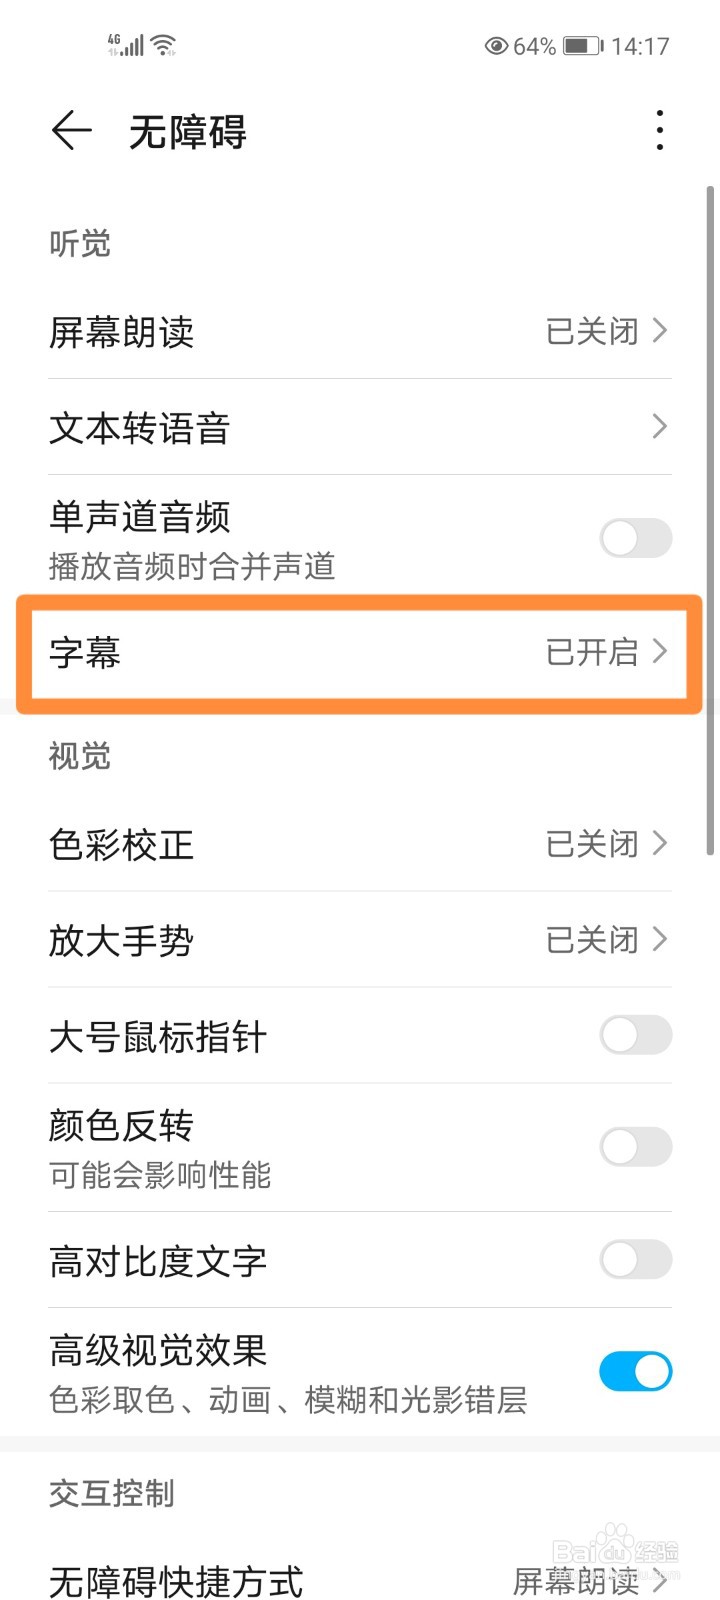
Task: Enable 高对比度文字 switch
Action: click(635, 1260)
